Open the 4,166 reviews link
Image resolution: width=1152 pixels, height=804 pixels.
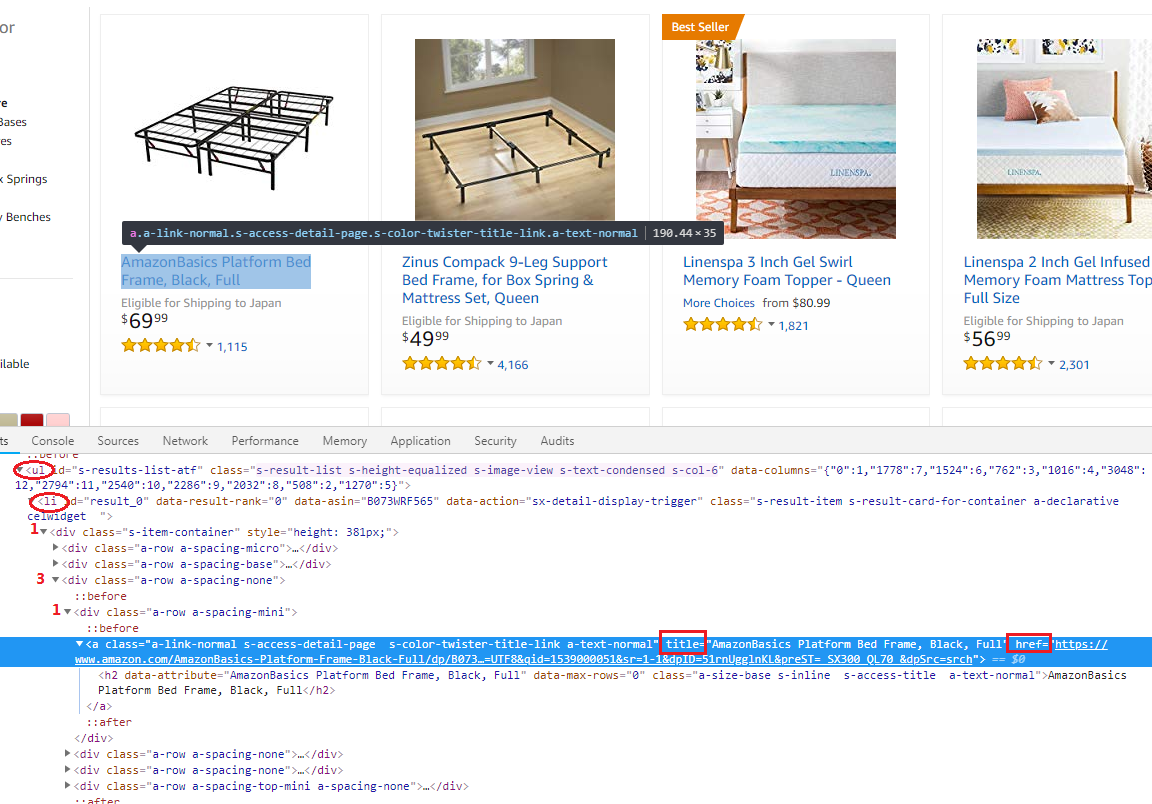pos(513,365)
